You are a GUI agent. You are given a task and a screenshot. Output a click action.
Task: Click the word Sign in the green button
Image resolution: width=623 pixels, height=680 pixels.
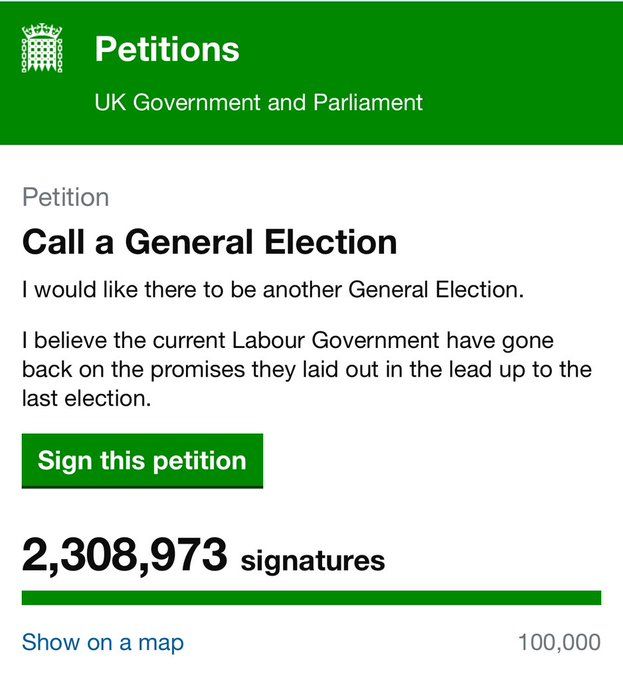(x=65, y=461)
